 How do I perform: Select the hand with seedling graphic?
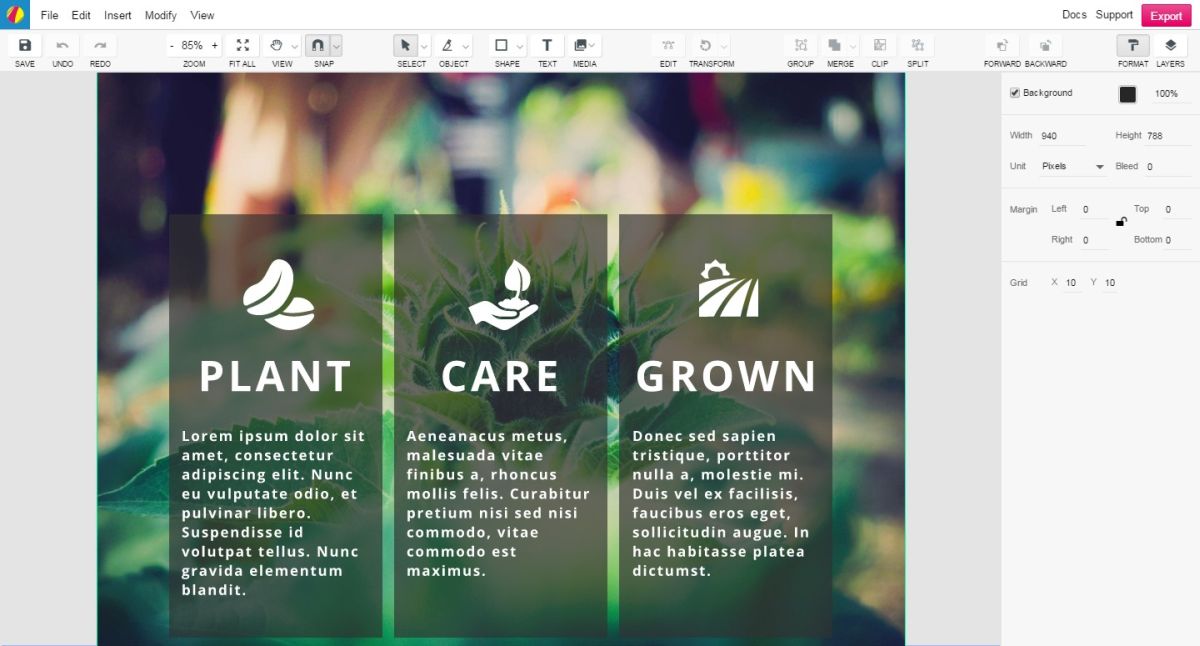point(503,294)
